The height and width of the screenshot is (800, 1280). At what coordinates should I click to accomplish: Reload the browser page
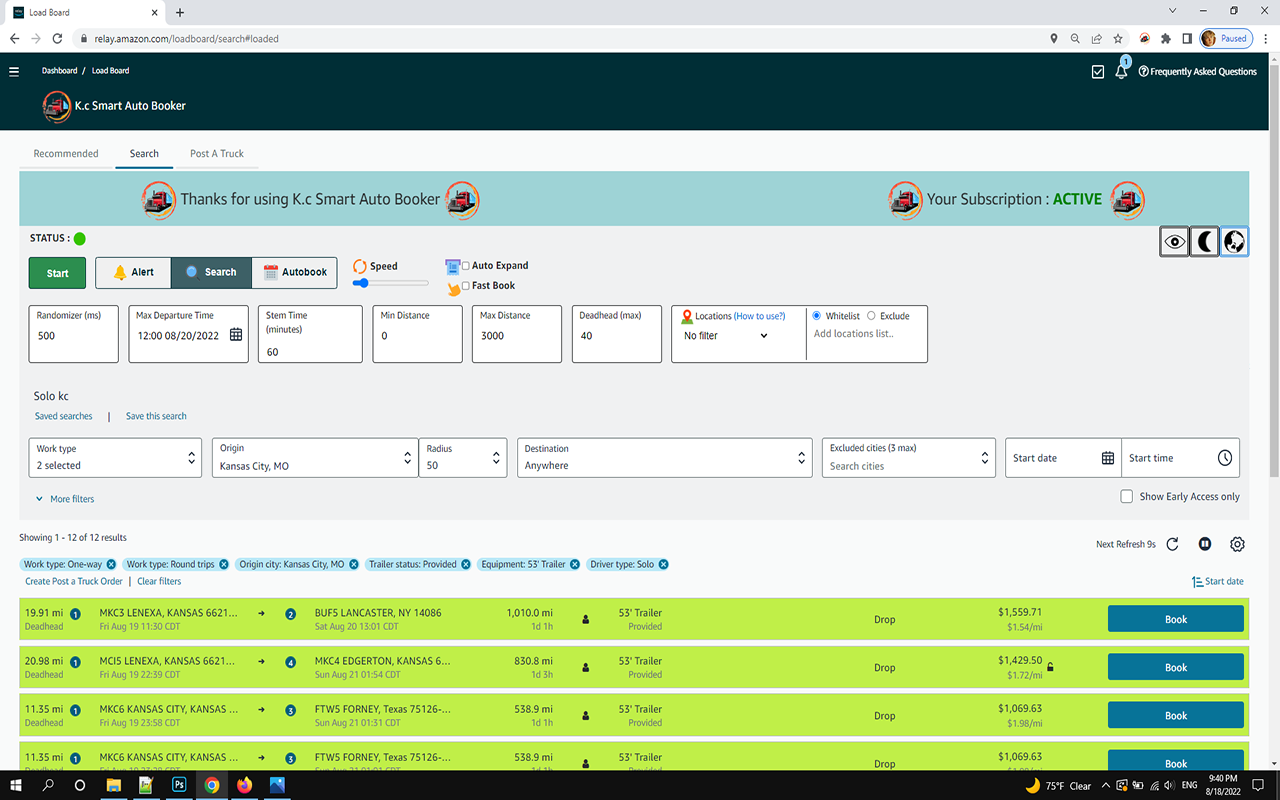(57, 39)
